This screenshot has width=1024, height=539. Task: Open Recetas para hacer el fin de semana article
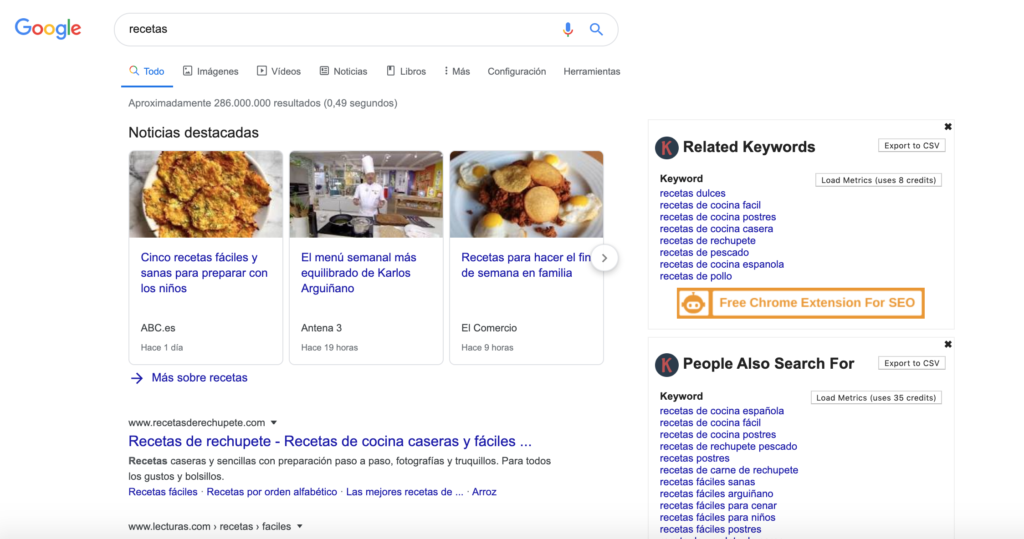tap(526, 265)
